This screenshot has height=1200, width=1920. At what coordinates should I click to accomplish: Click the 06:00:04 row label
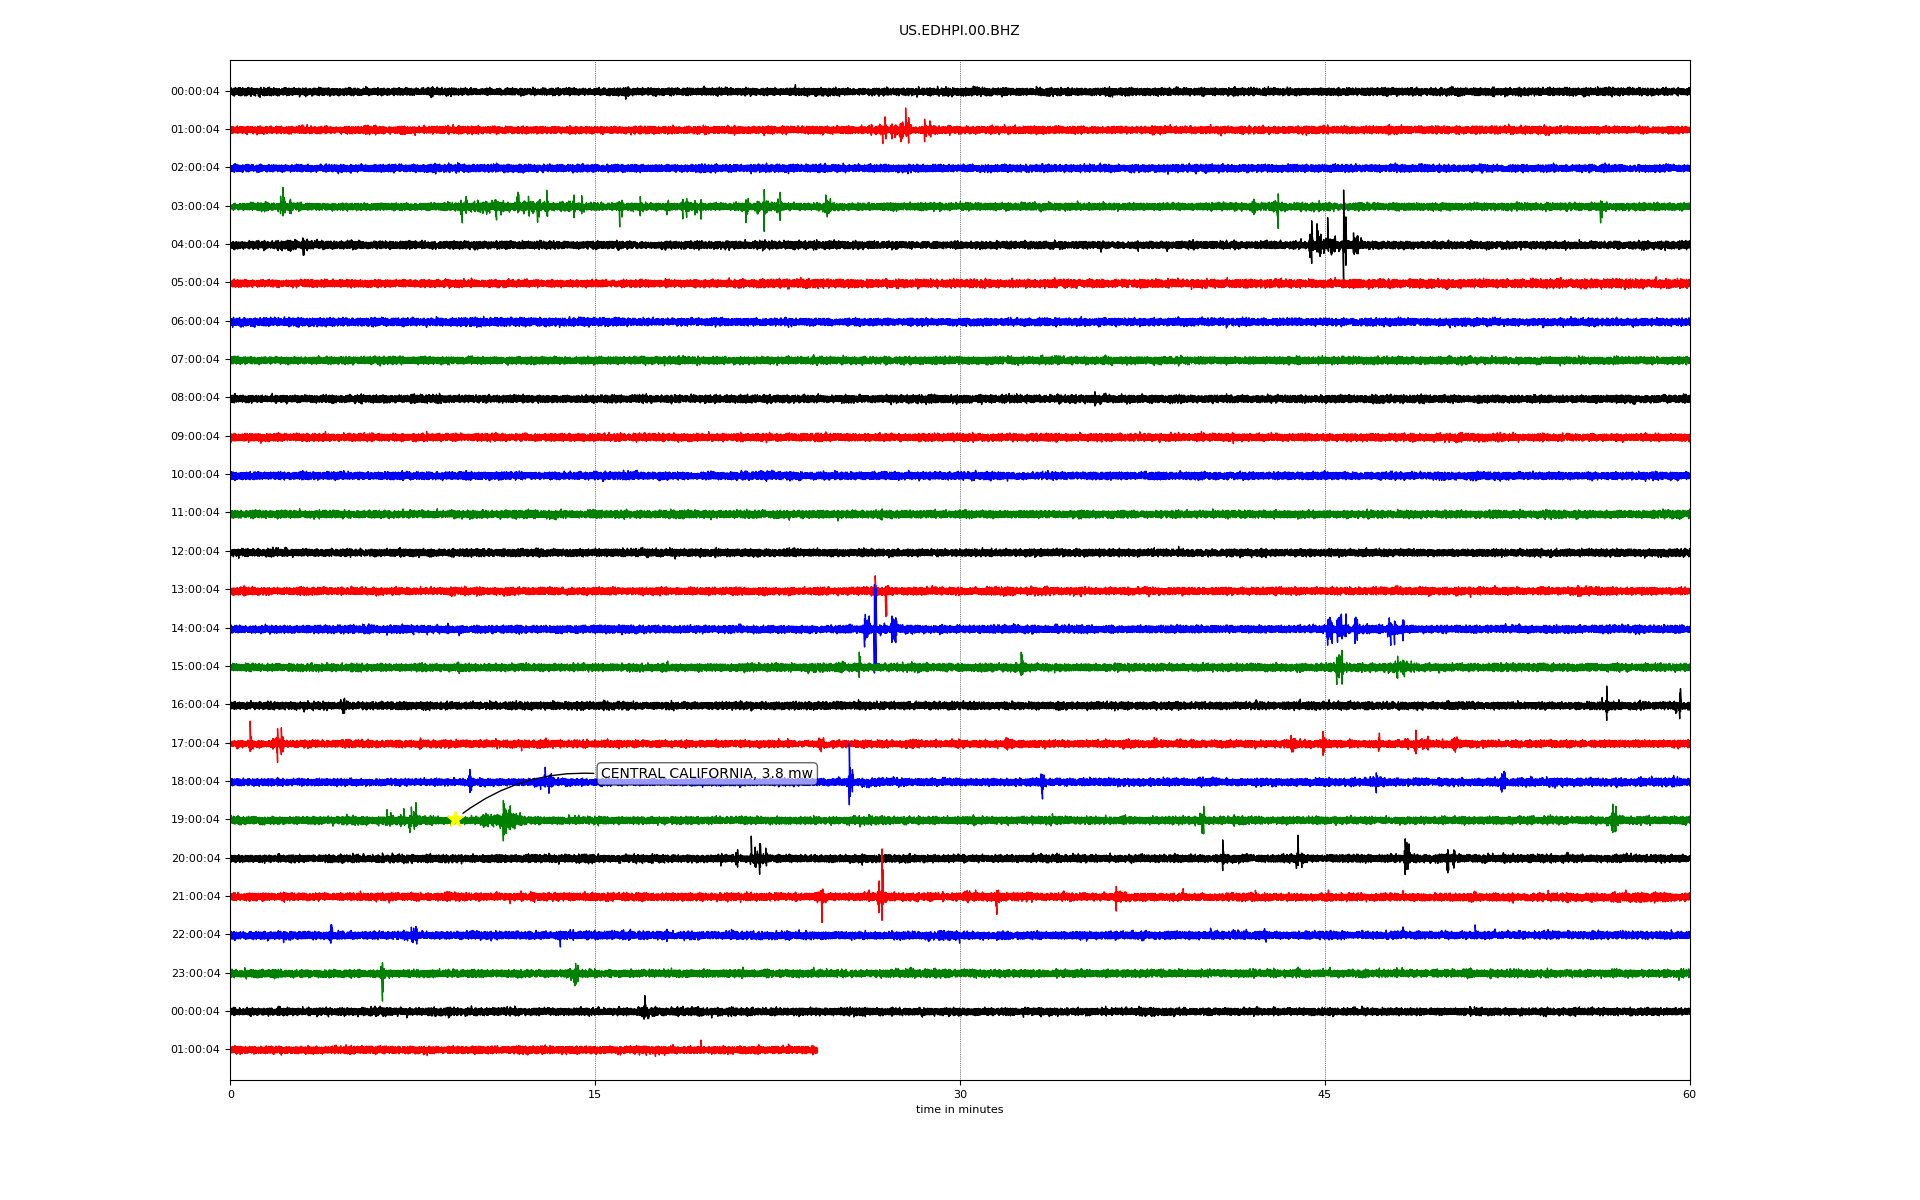pos(195,322)
